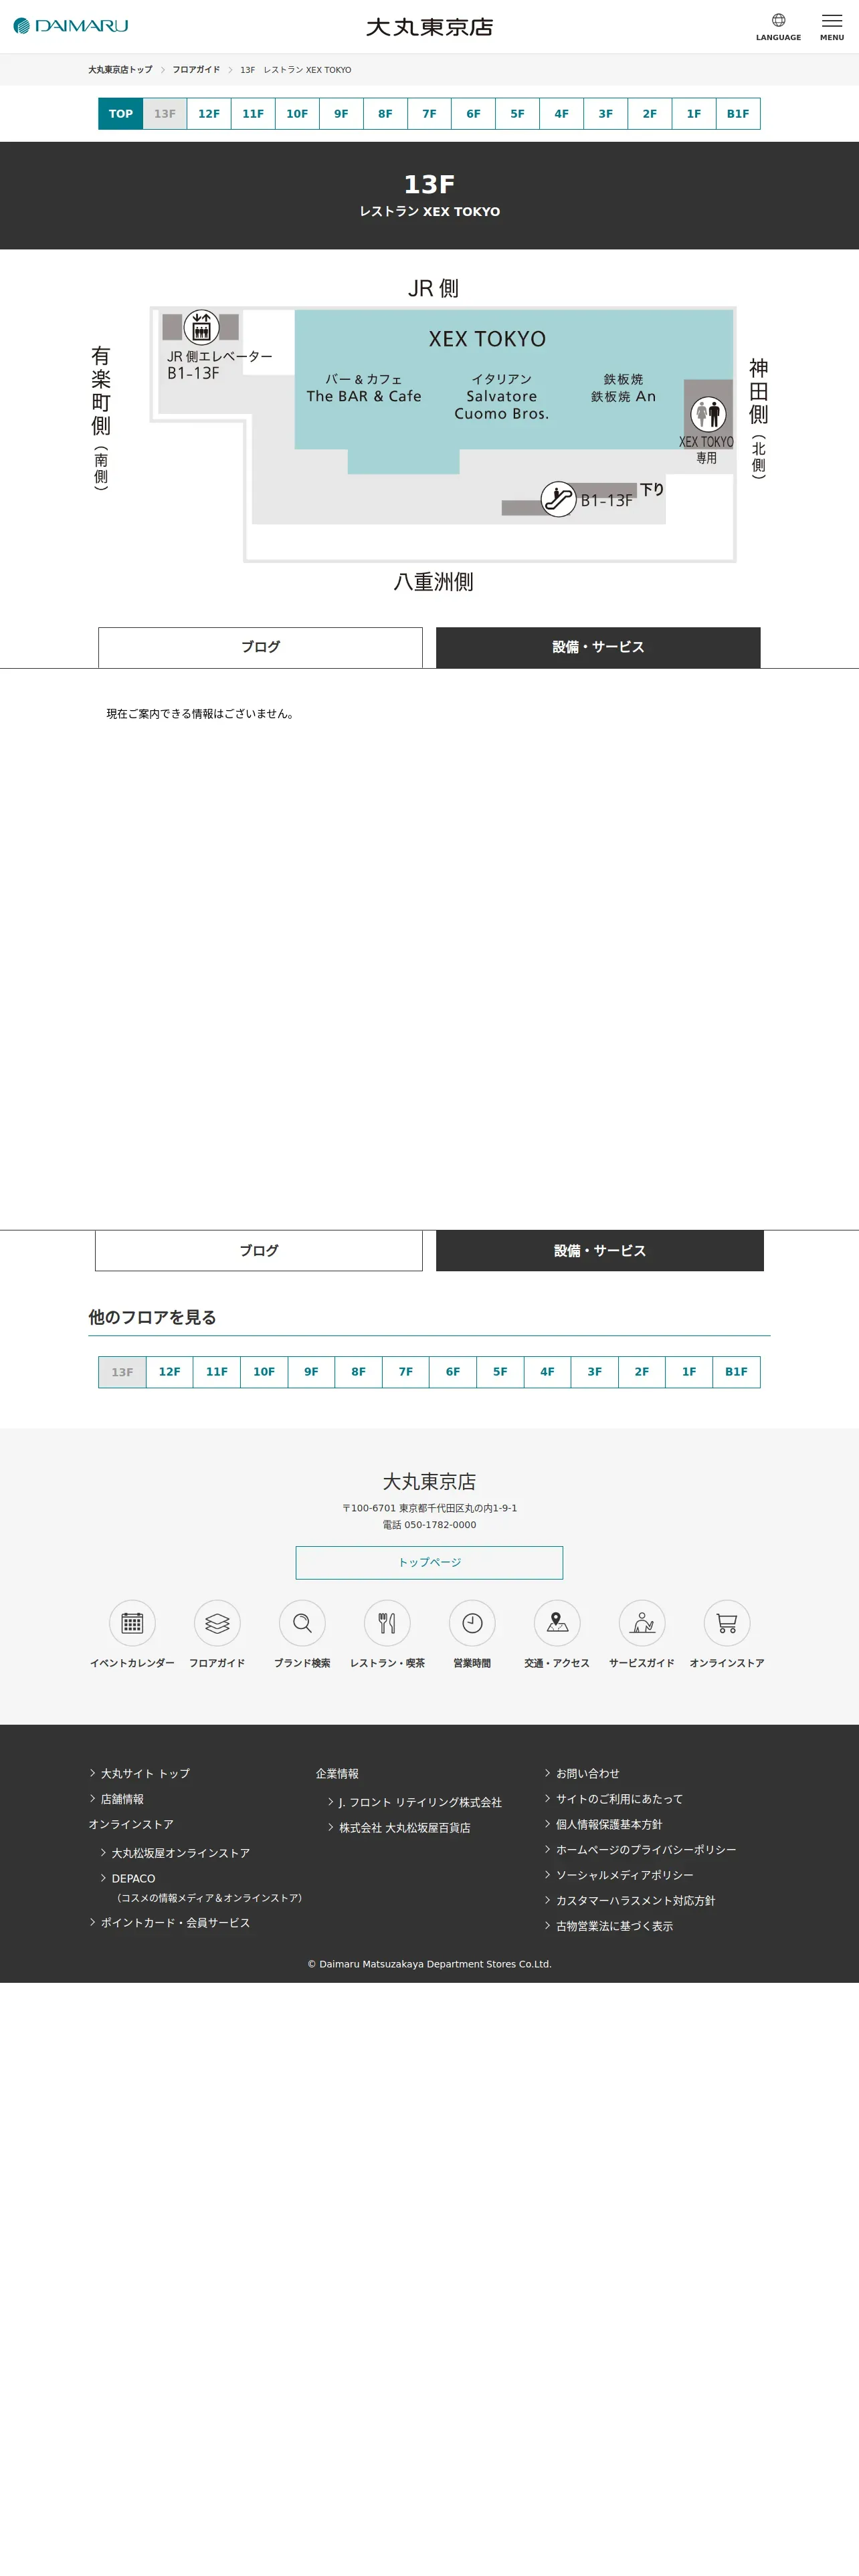Click the トップページ button
This screenshot has width=859, height=2576.
(x=429, y=1562)
